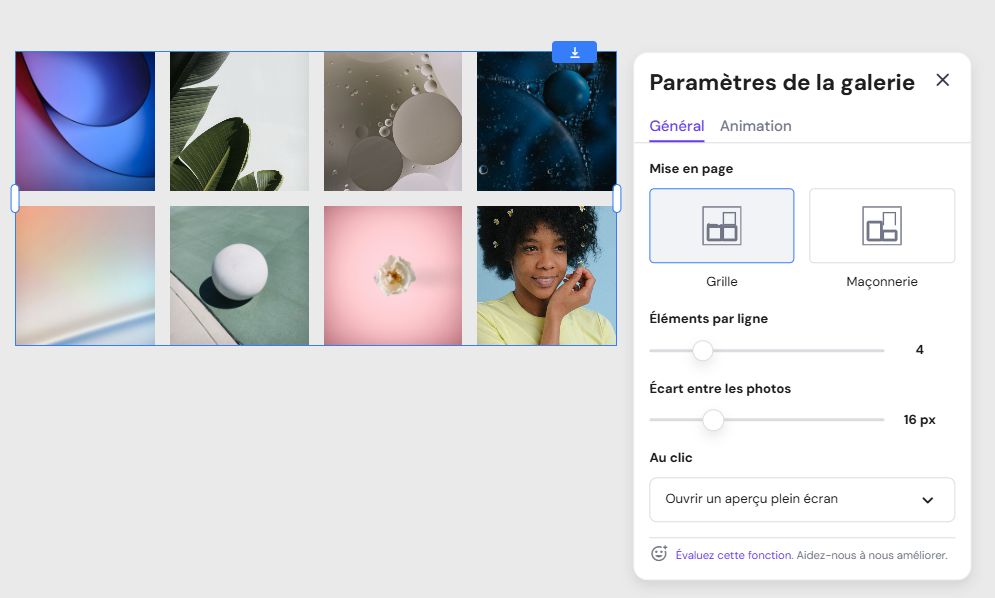Select the Général tab
This screenshot has height=598, width=995.
676,126
